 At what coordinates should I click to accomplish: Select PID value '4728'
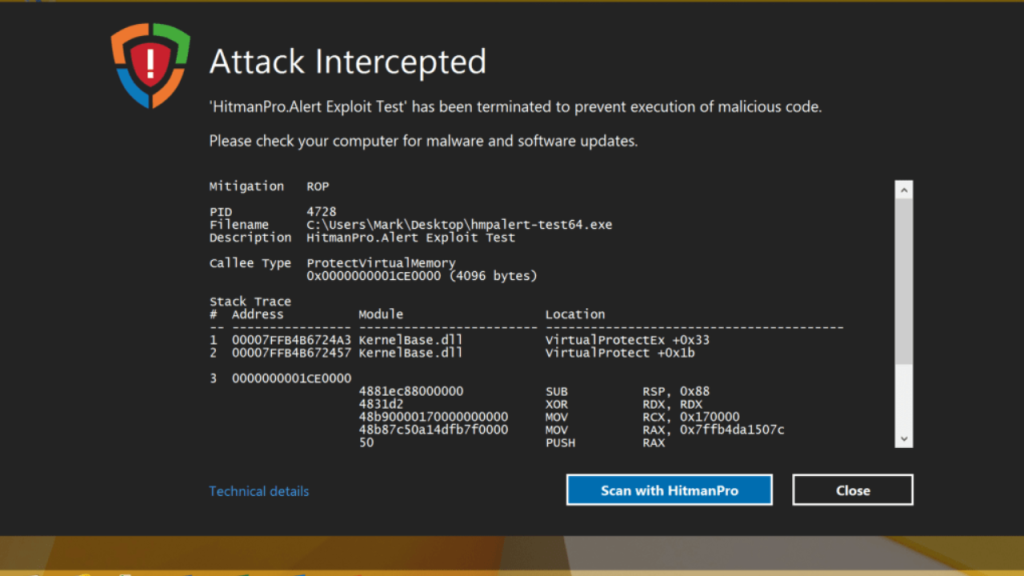pos(321,212)
